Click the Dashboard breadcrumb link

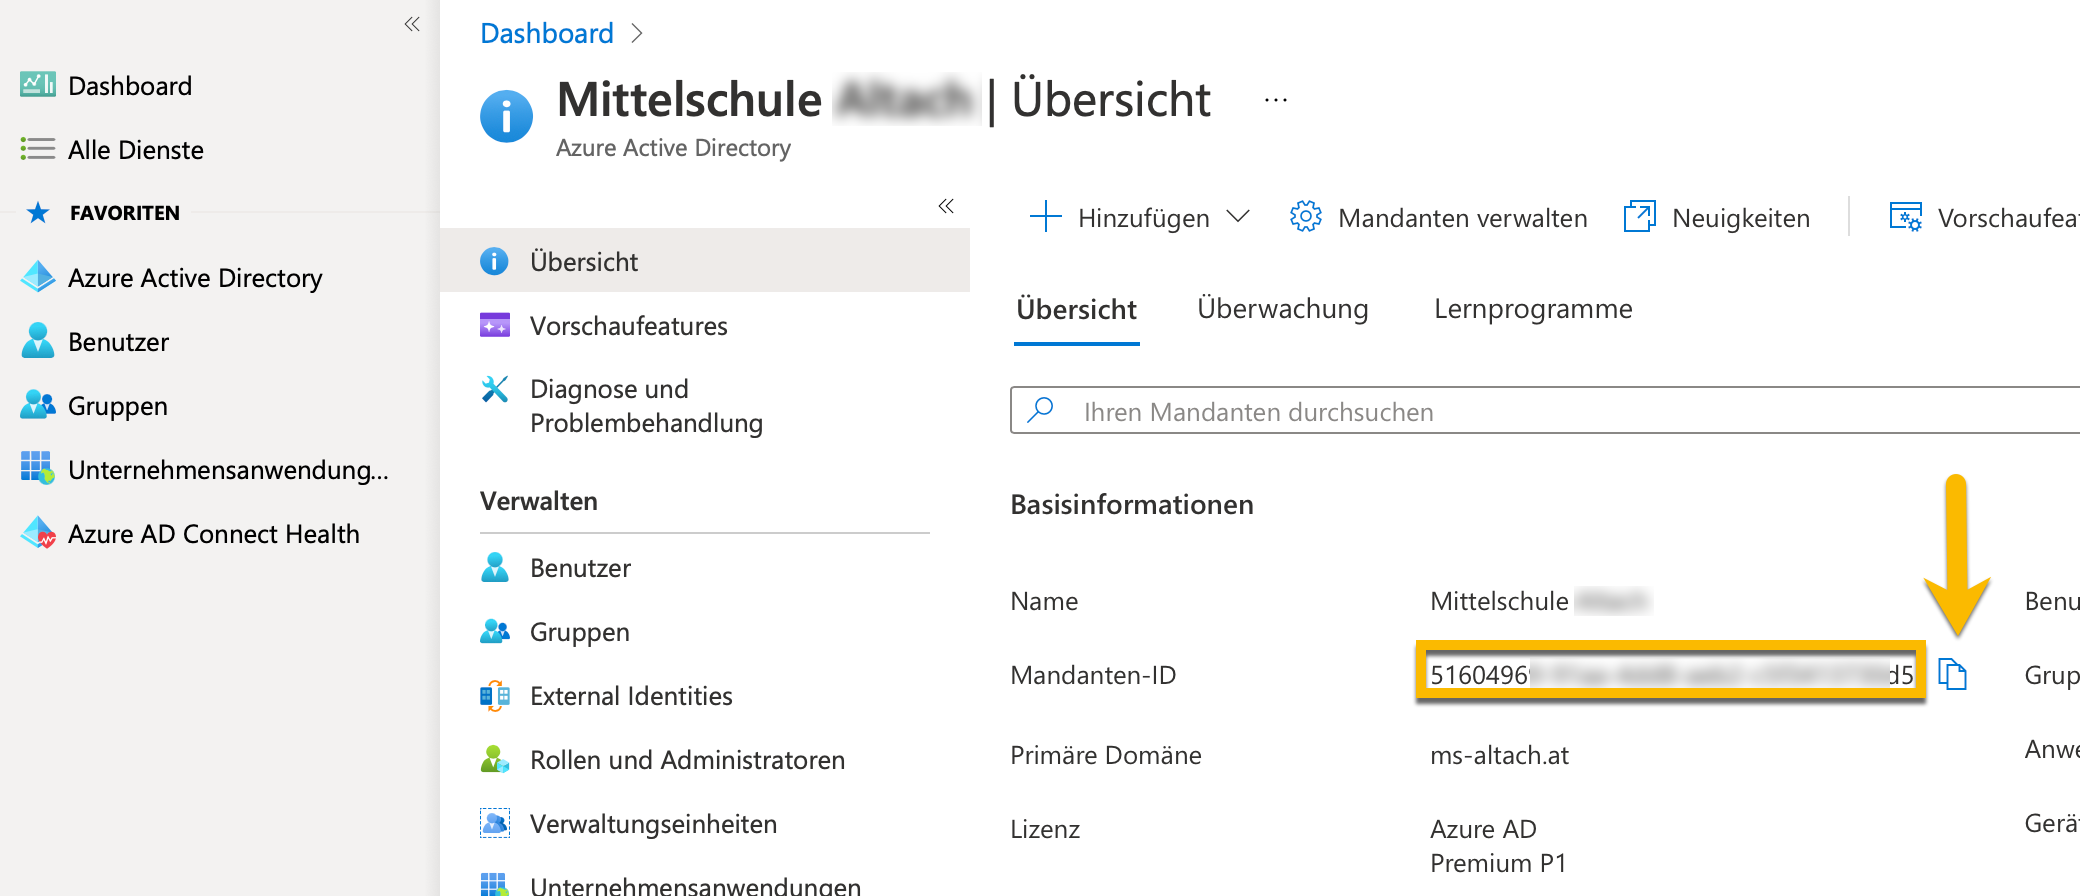(546, 33)
